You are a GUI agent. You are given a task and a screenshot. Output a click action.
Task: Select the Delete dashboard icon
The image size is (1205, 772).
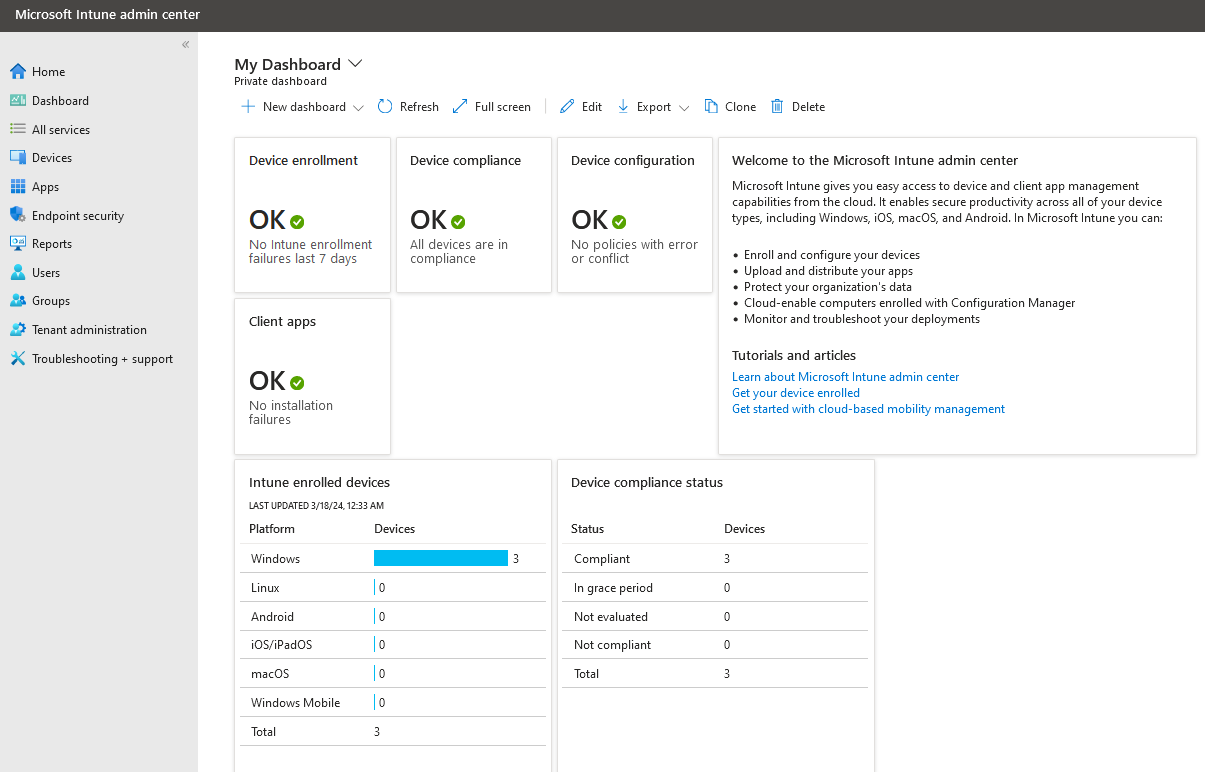coord(798,106)
